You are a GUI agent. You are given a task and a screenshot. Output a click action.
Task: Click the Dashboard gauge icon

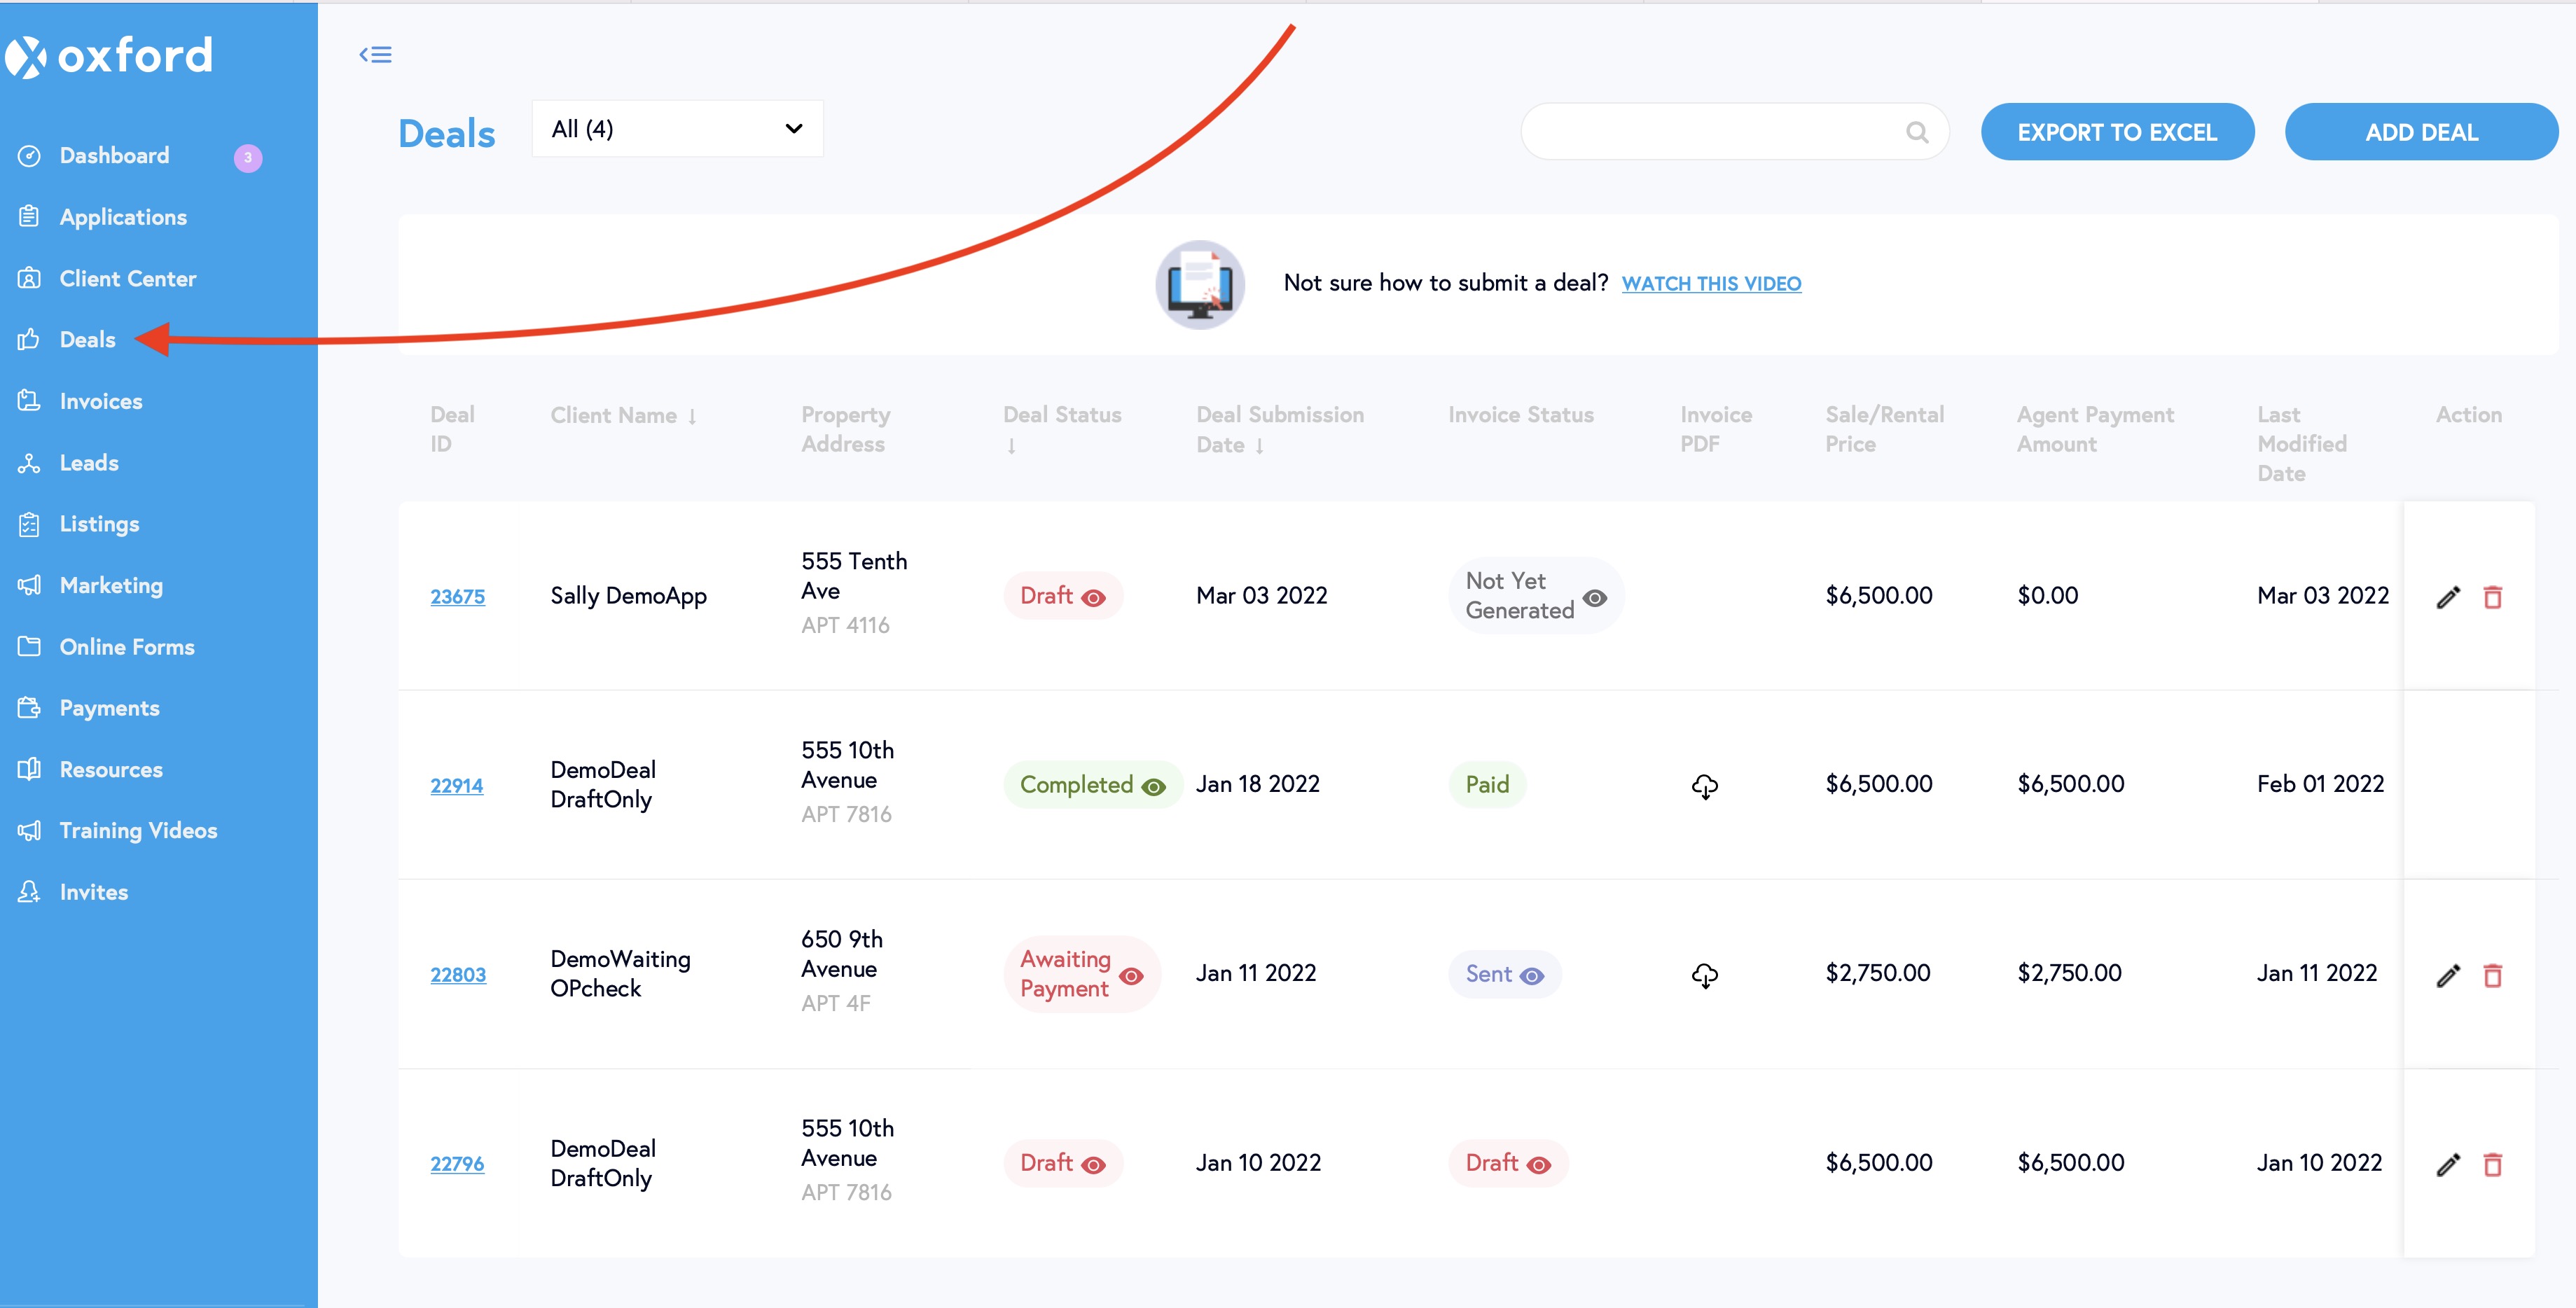pos(29,155)
